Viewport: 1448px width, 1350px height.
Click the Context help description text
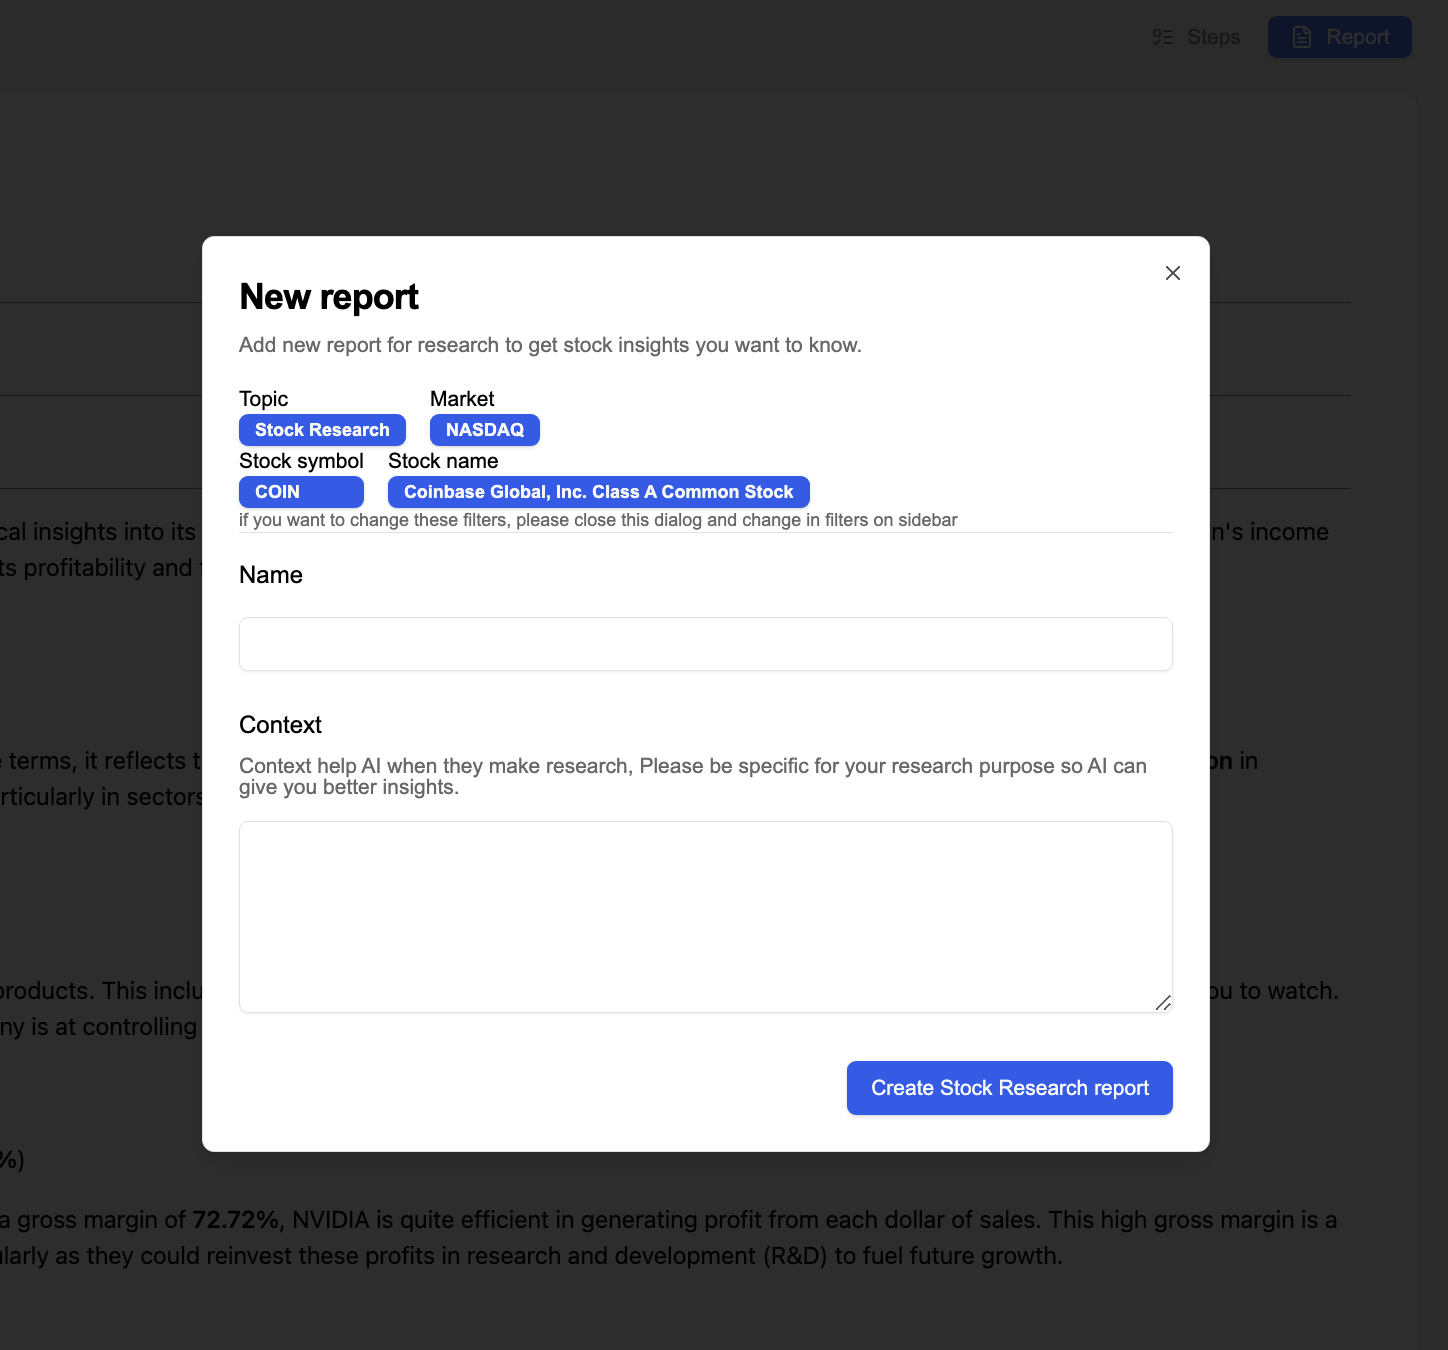coord(693,776)
